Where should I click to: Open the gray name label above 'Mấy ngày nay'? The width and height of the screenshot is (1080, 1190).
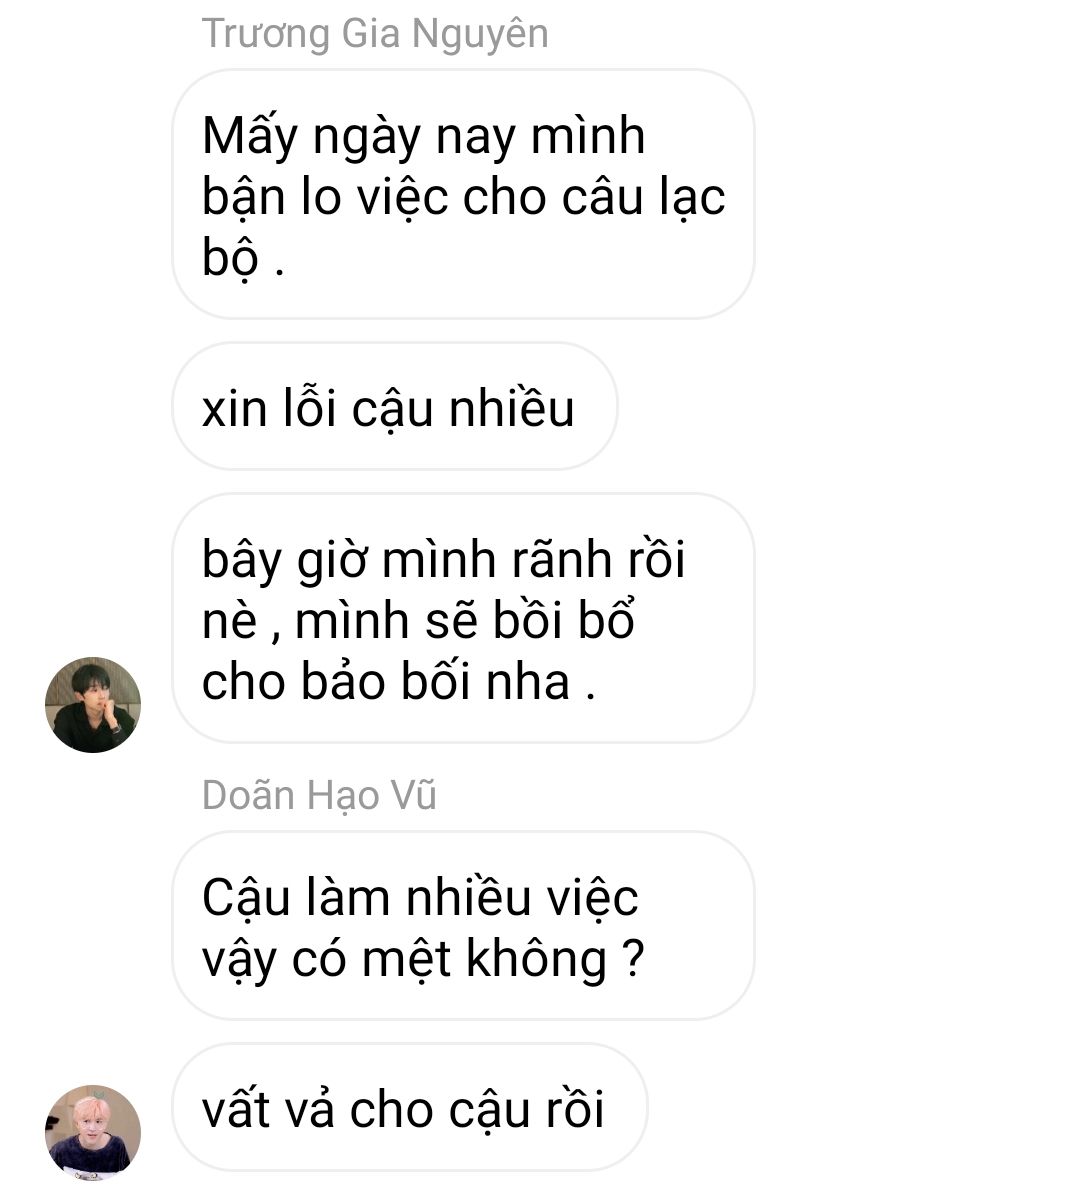375,34
